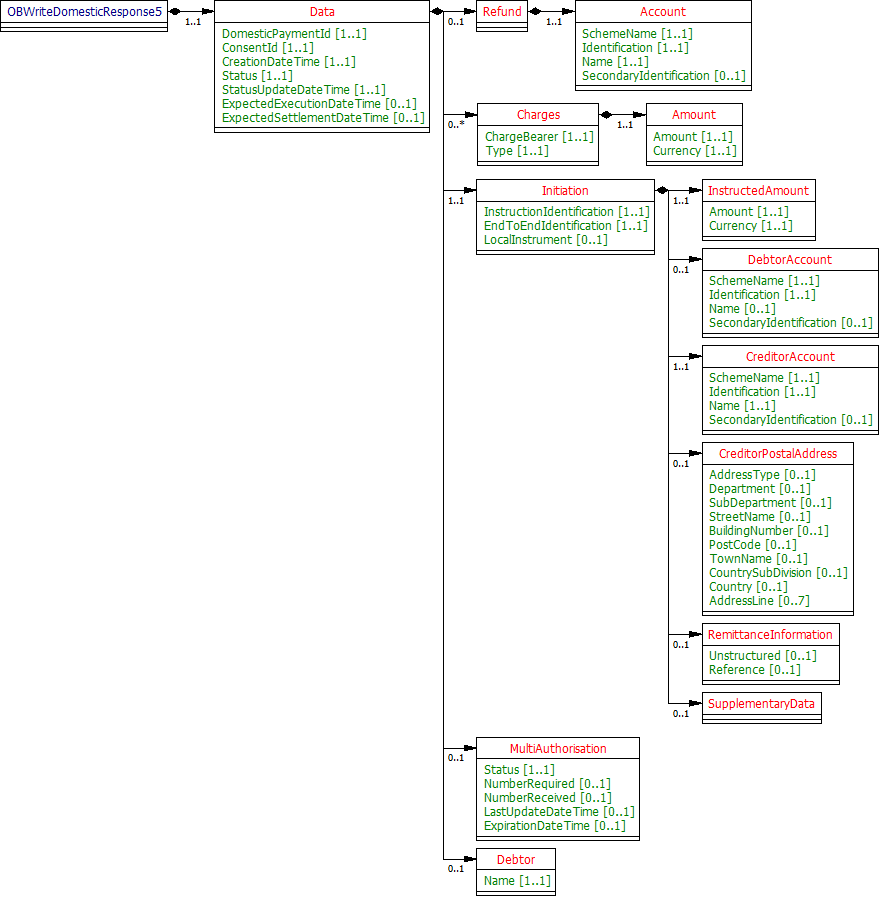This screenshot has width=879, height=916.
Task: Click the CreditorAccount class title
Action: (x=790, y=356)
